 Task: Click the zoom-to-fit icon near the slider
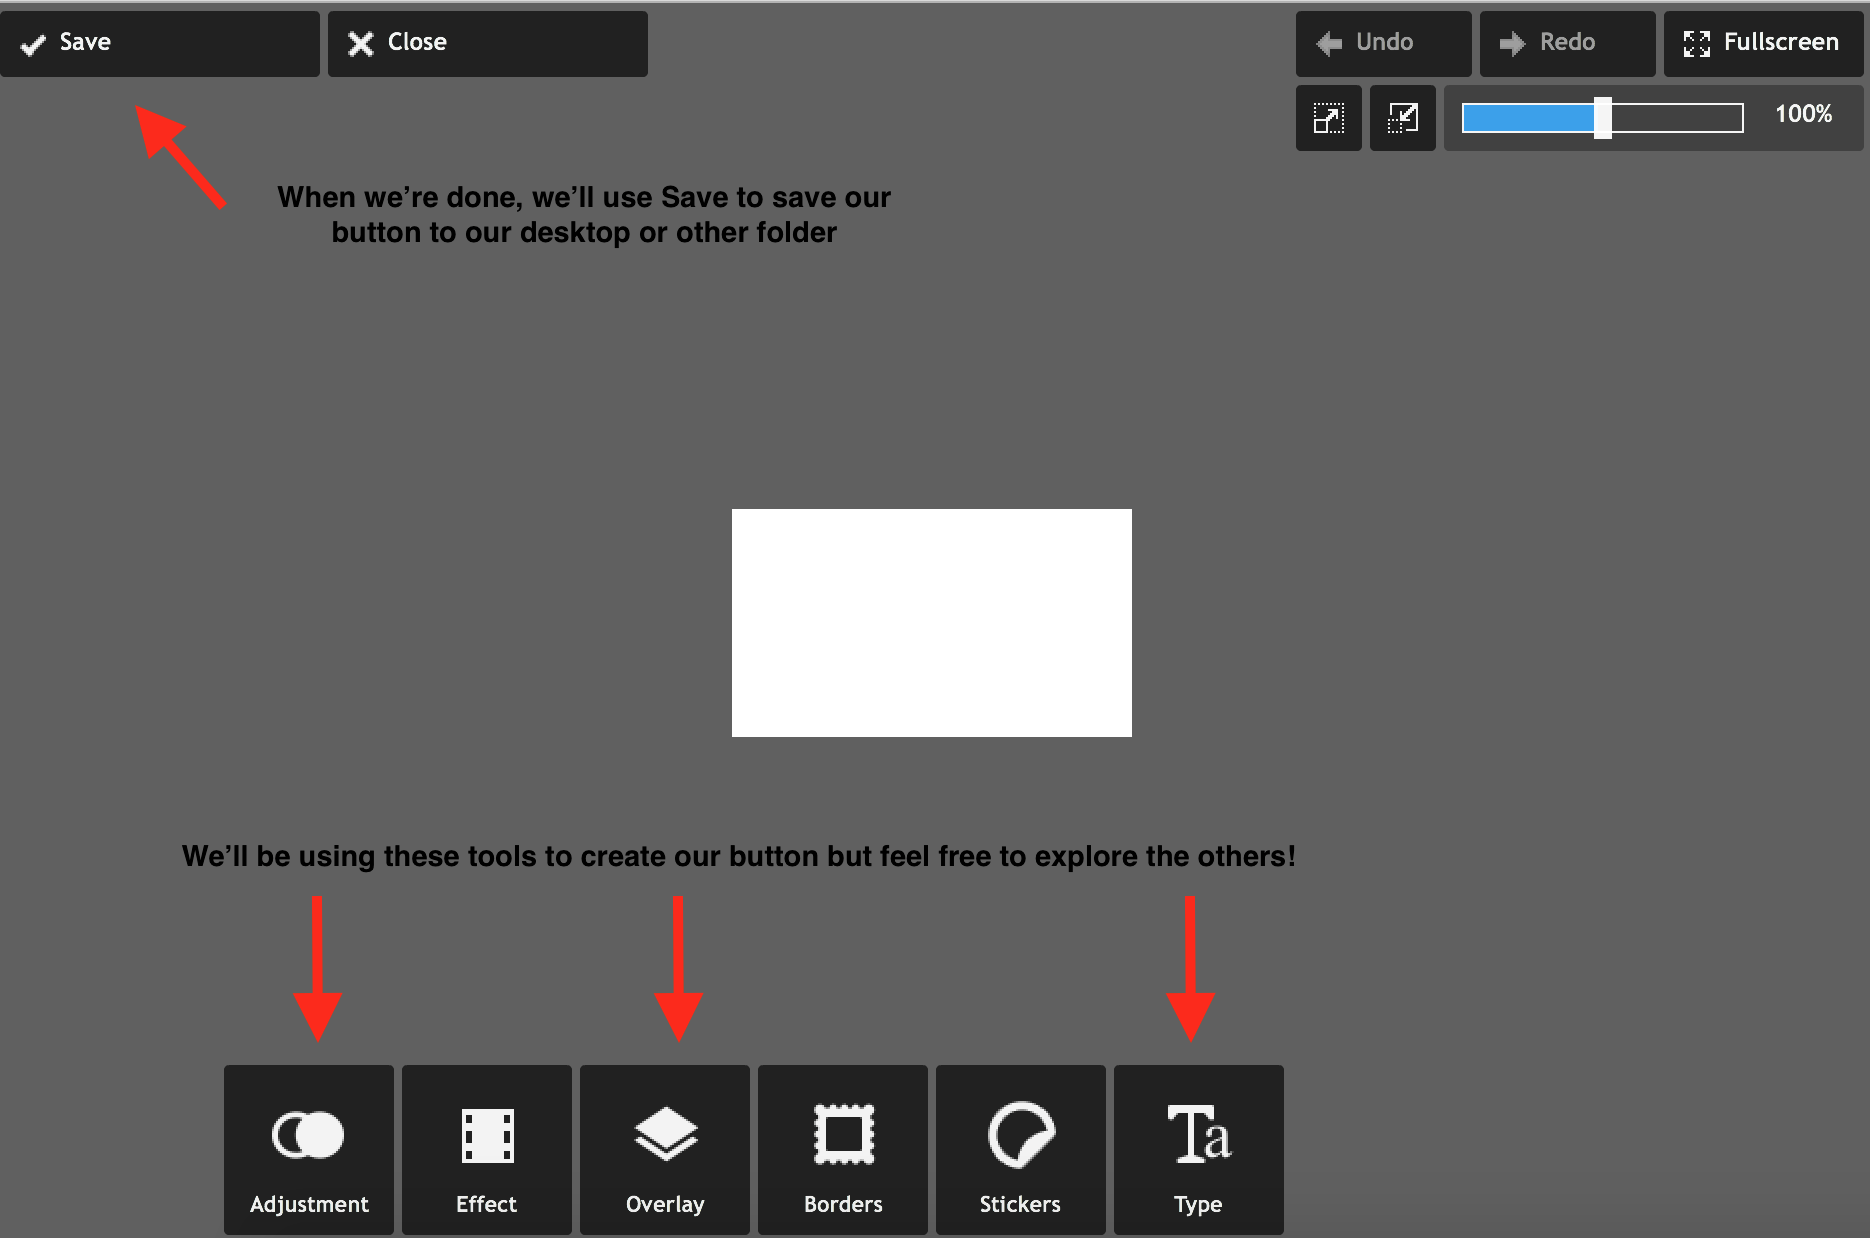[1328, 118]
